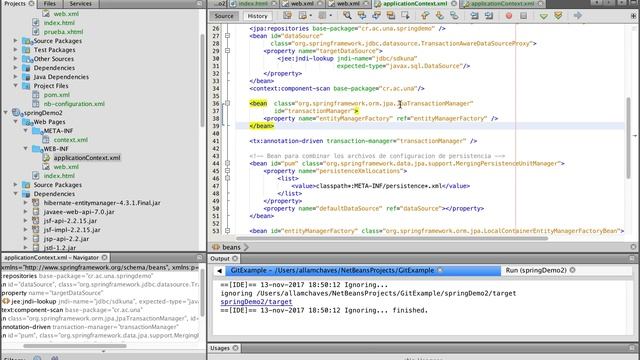Image resolution: width=640 pixels, height=360 pixels.
Task: Click the navigation history toolbar icon
Action: pyautogui.click(x=302, y=16)
